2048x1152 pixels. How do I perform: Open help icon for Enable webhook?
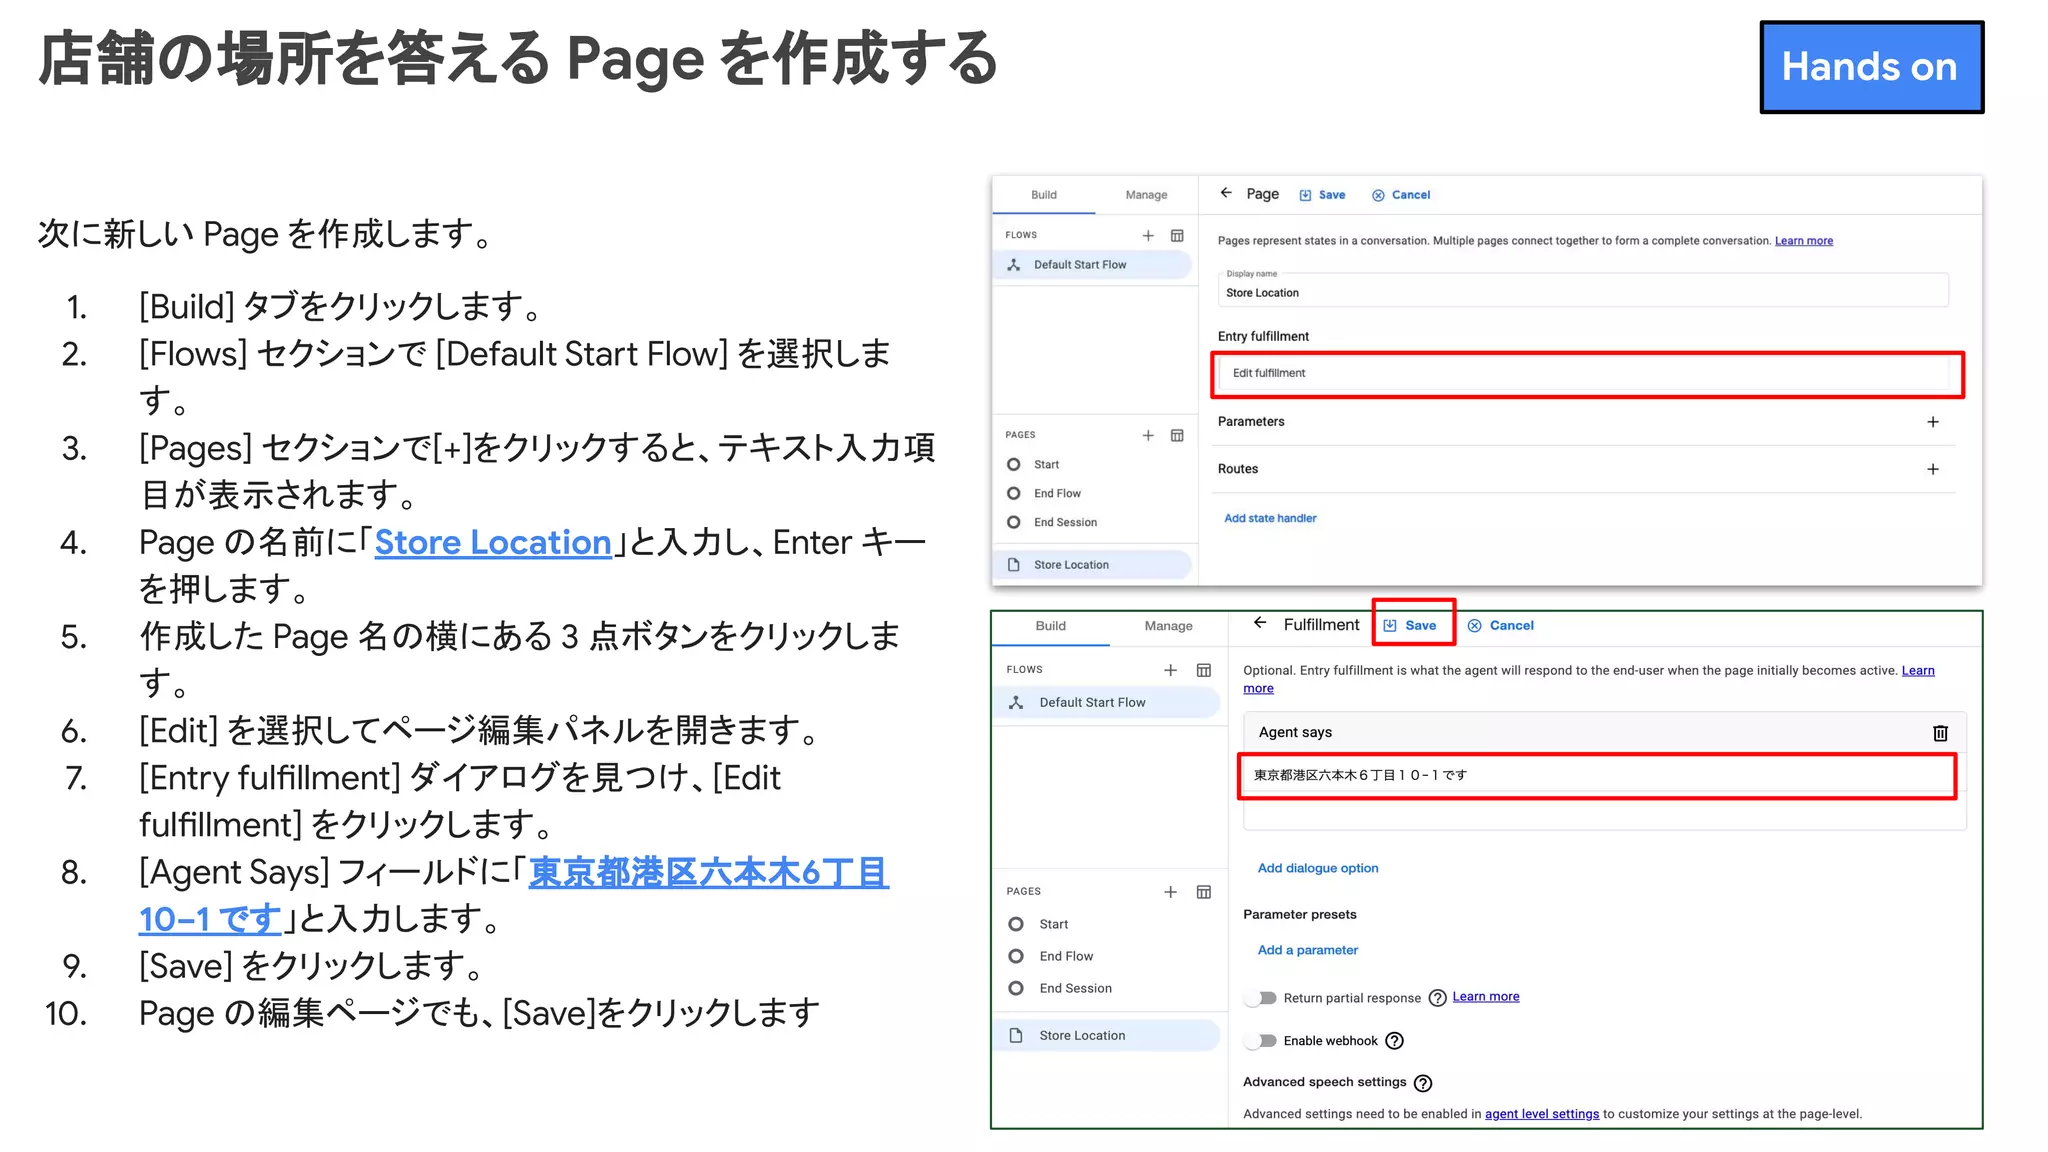tap(1394, 1041)
